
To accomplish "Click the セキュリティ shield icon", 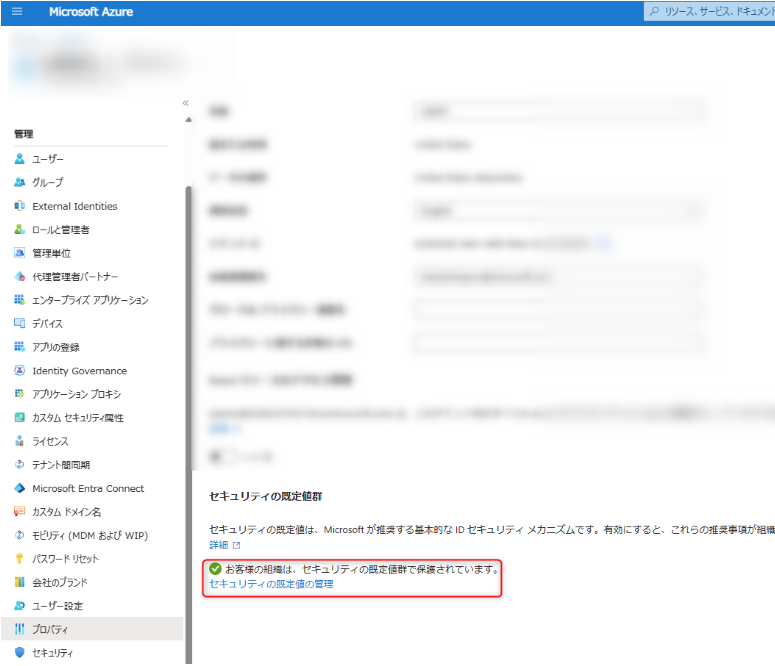I will [20, 653].
